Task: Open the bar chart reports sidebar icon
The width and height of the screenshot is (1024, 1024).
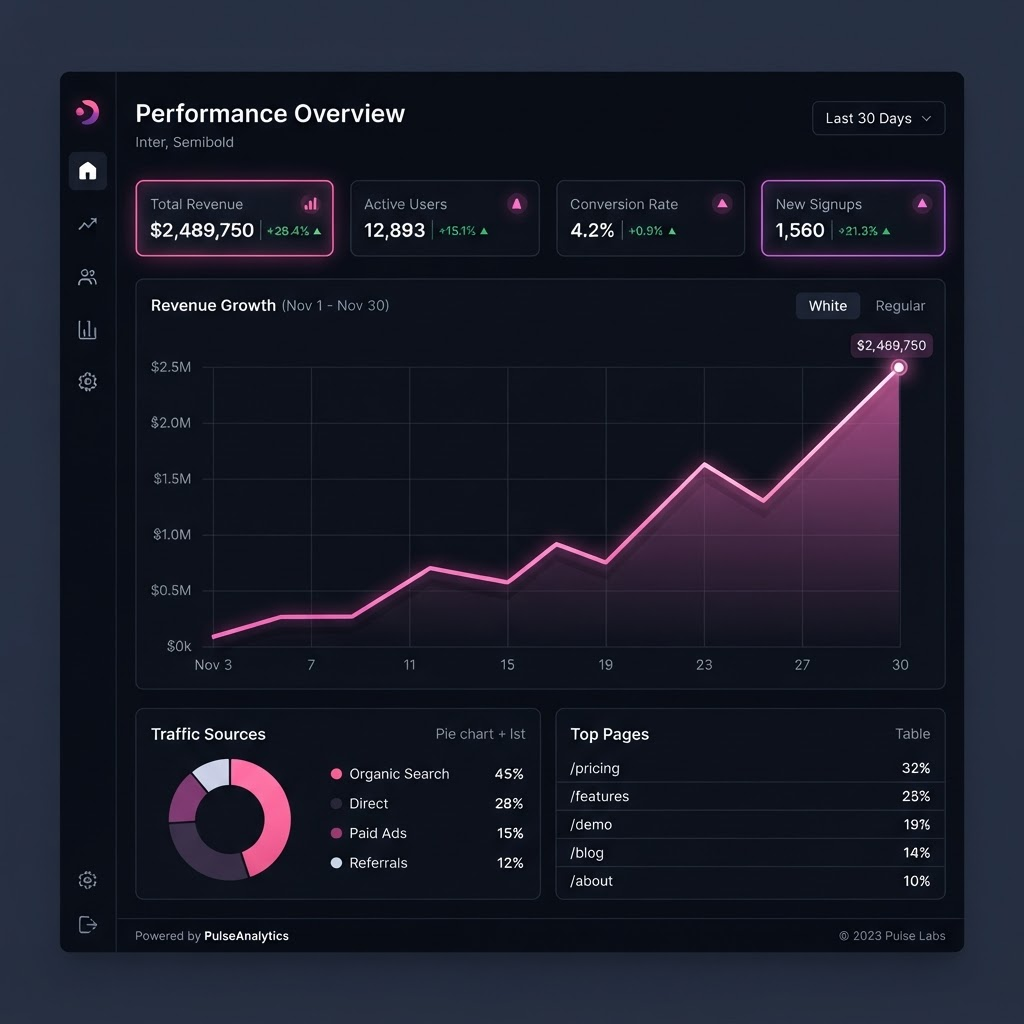Action: pos(88,330)
